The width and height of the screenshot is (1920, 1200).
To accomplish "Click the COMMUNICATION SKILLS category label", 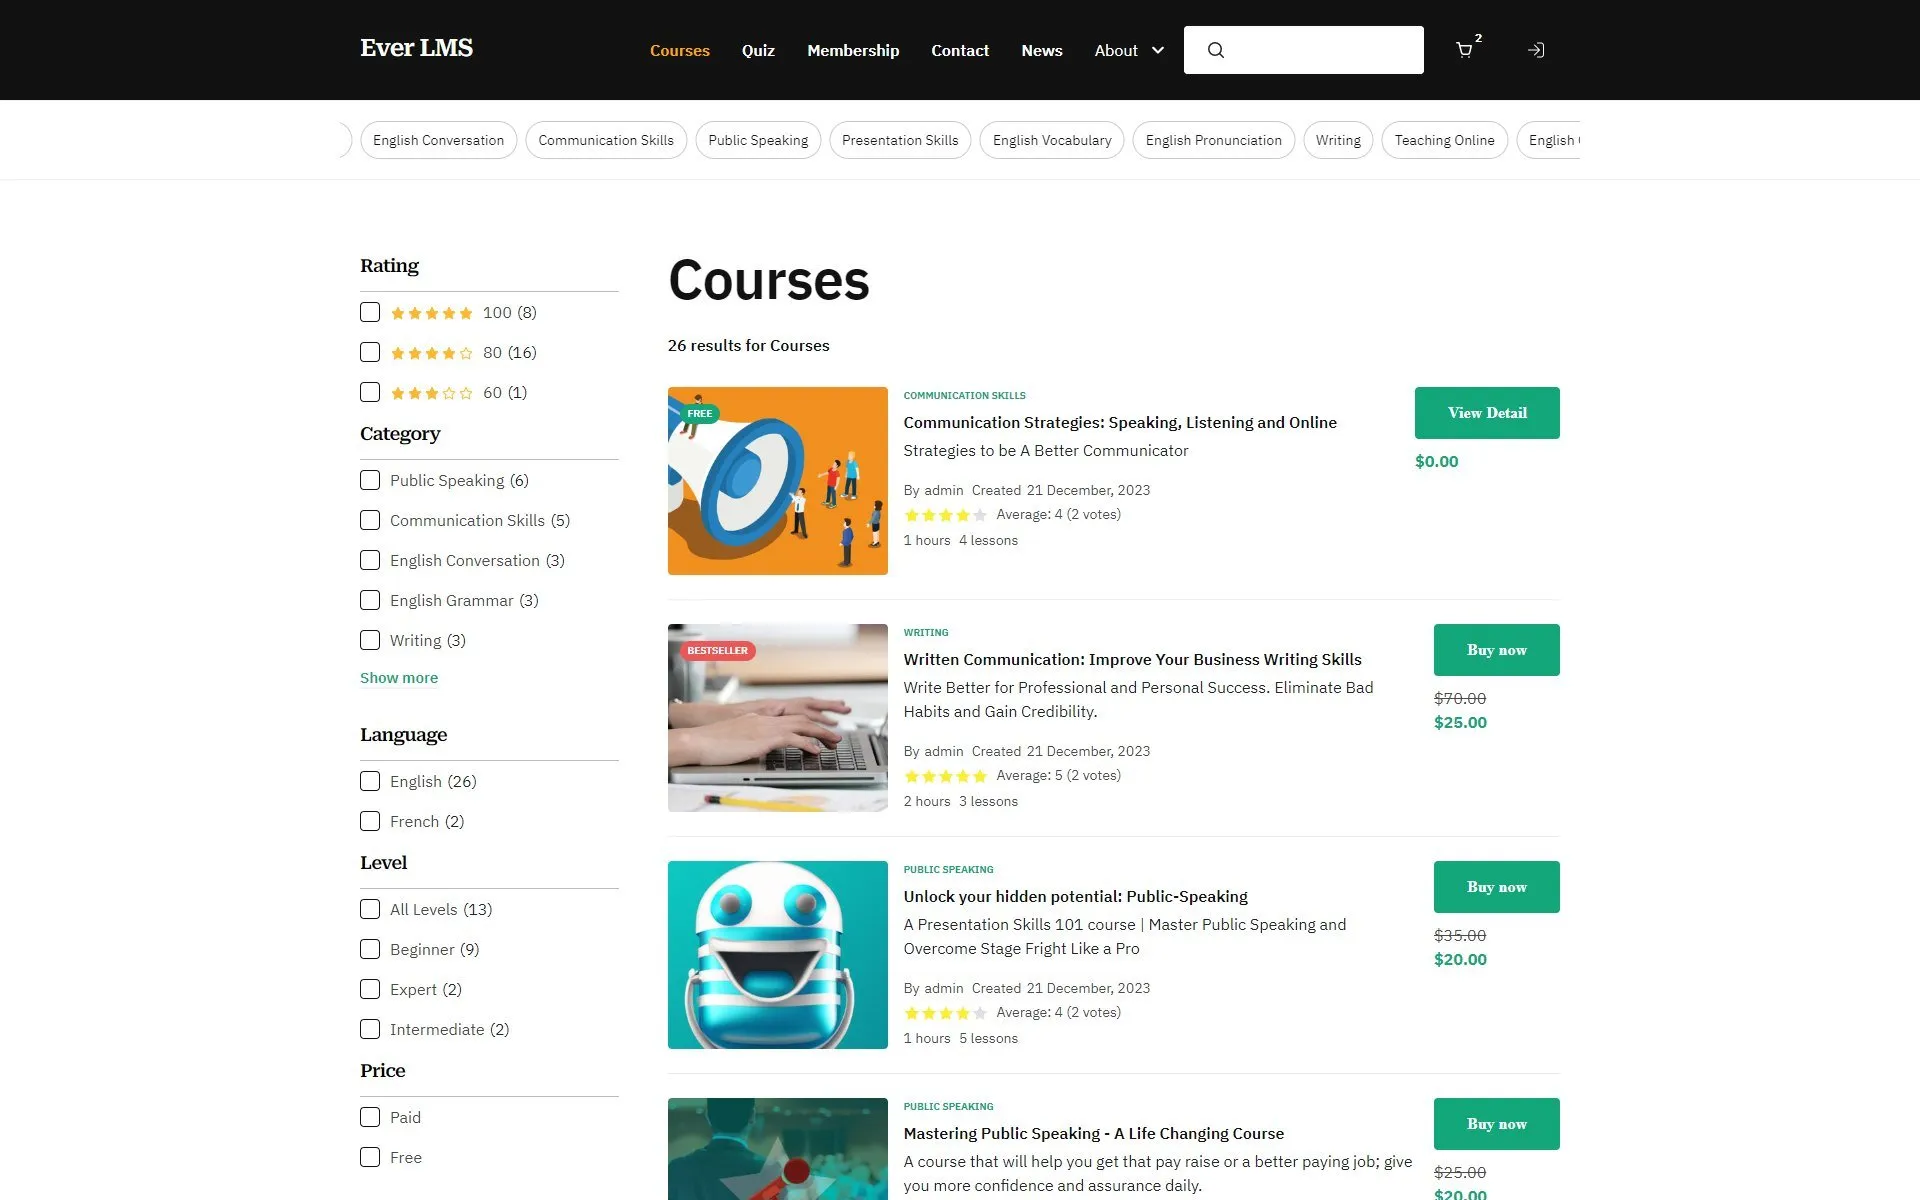I will pos(964,395).
